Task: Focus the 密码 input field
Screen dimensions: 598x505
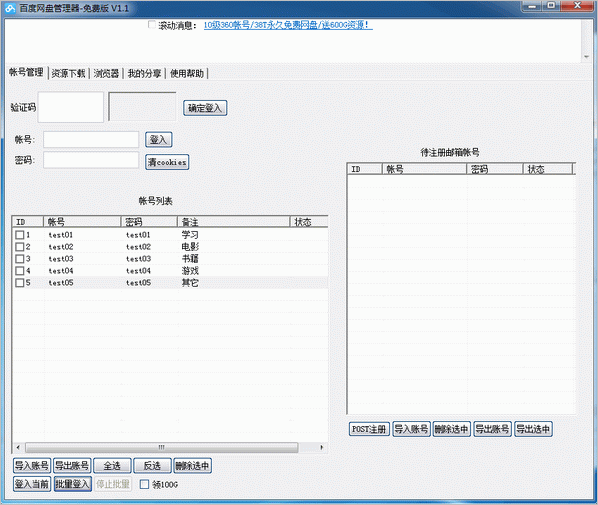Action: pyautogui.click(x=91, y=160)
